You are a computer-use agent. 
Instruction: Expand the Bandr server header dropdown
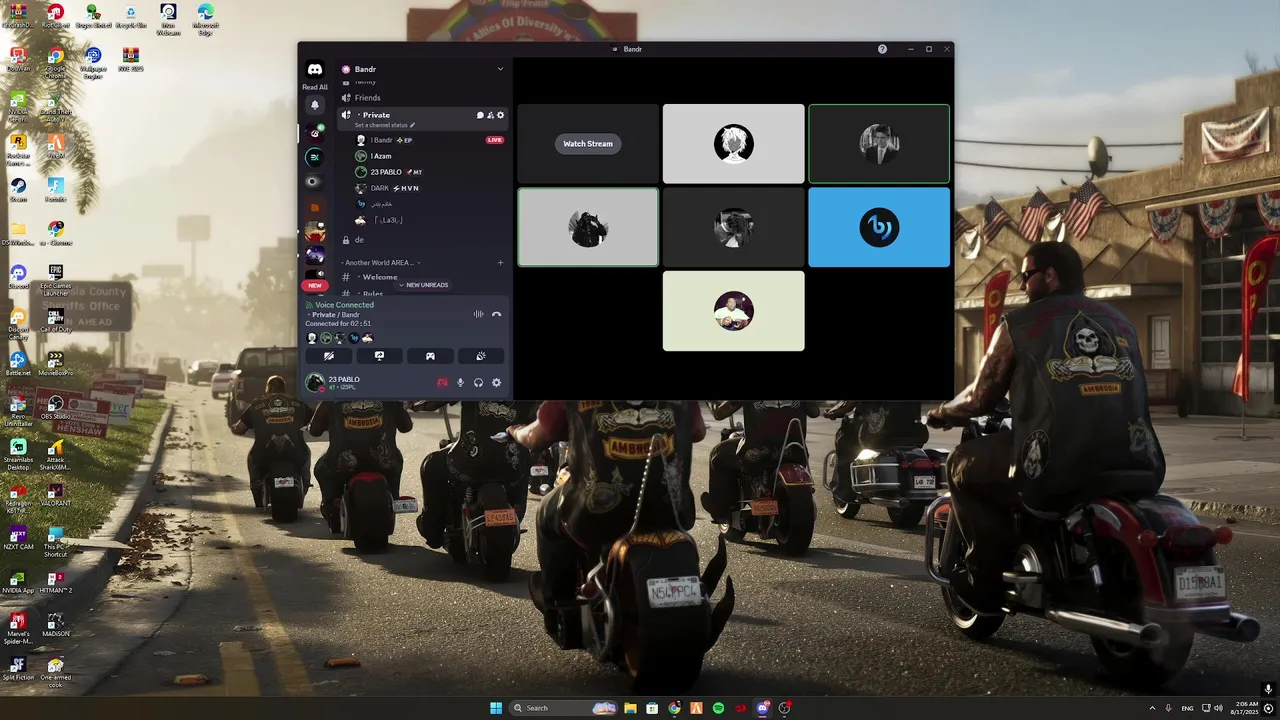[500, 69]
